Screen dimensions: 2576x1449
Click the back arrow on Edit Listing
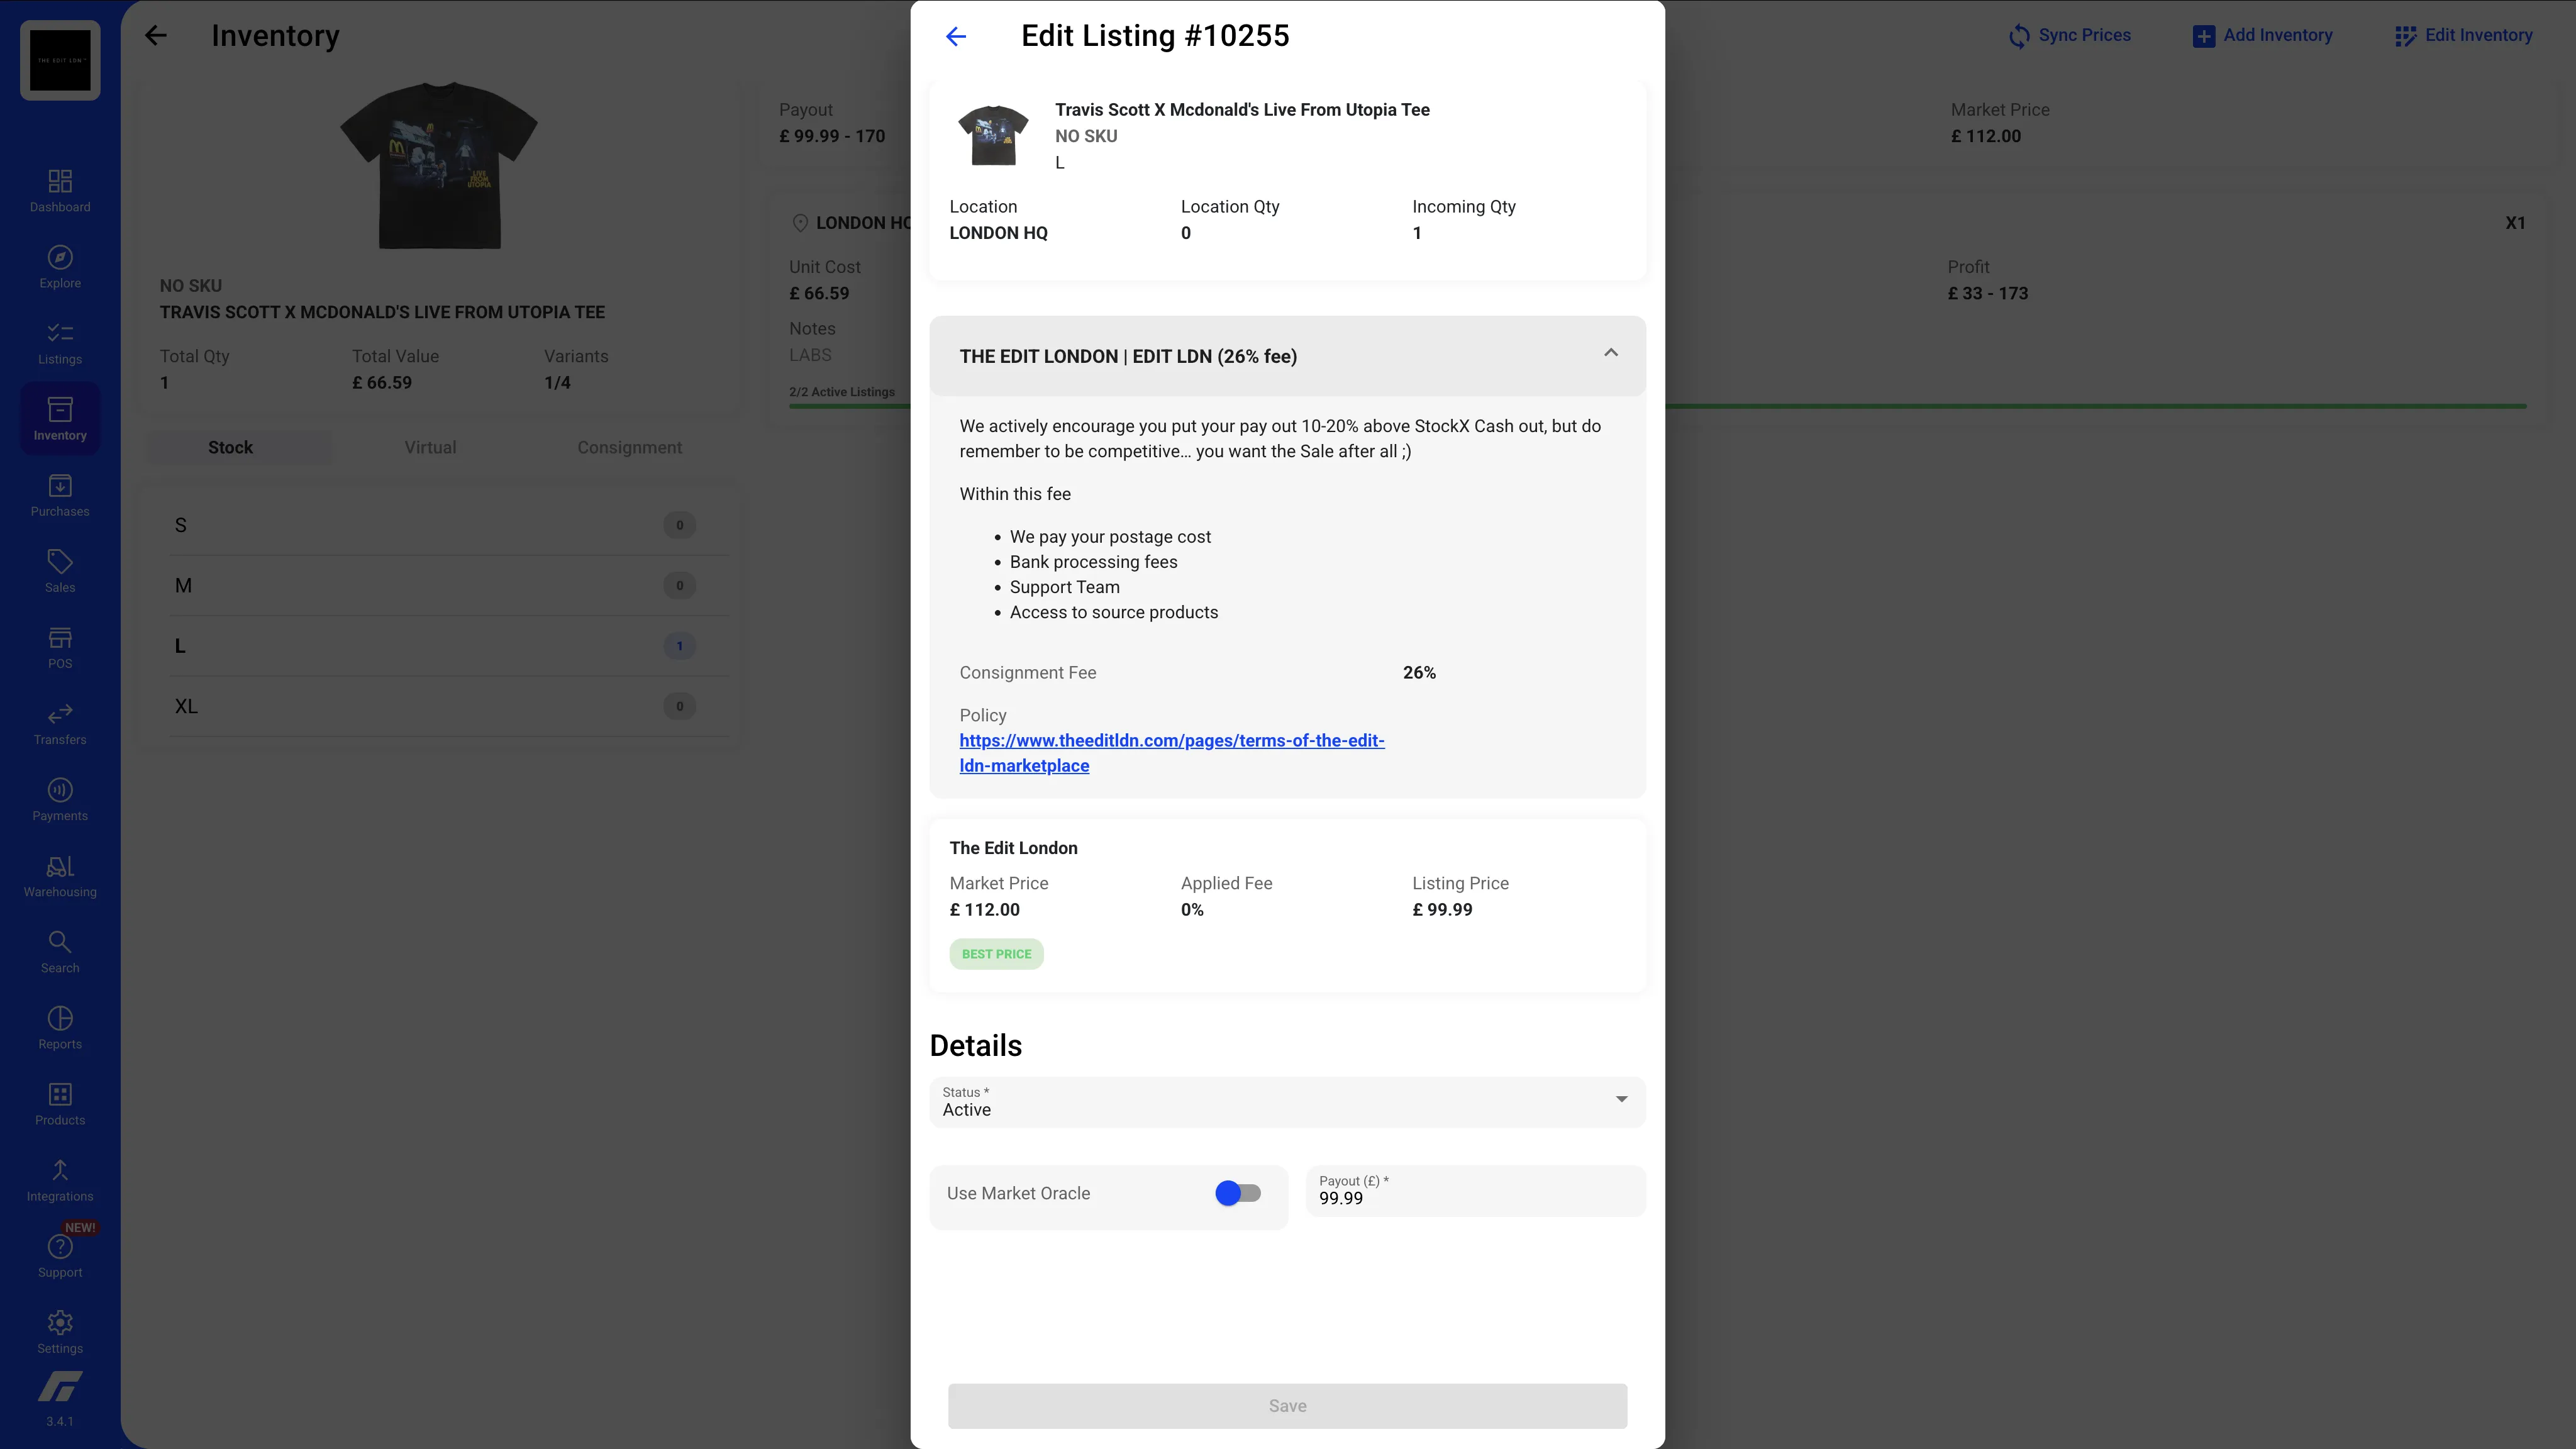point(956,36)
